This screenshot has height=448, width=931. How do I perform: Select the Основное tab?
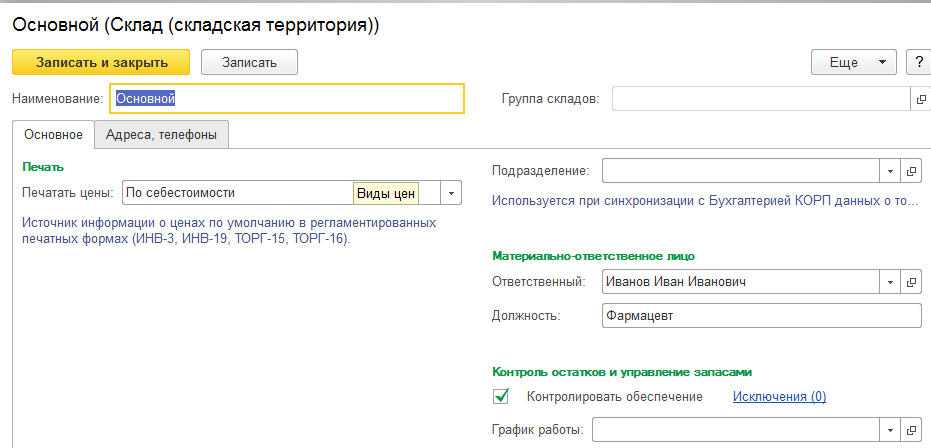coord(53,135)
